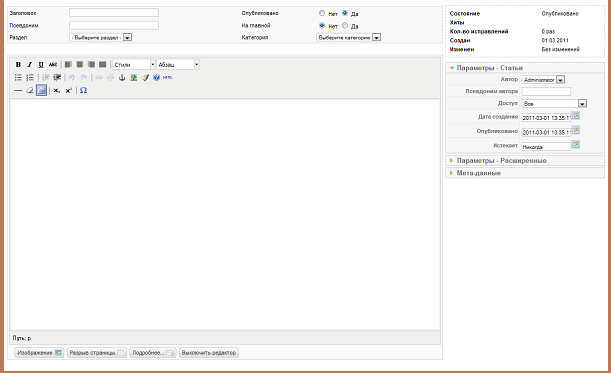Viewport: 611px width, 373px height.
Task: Toggle visual aids/guidelines icon
Action: 41,90
